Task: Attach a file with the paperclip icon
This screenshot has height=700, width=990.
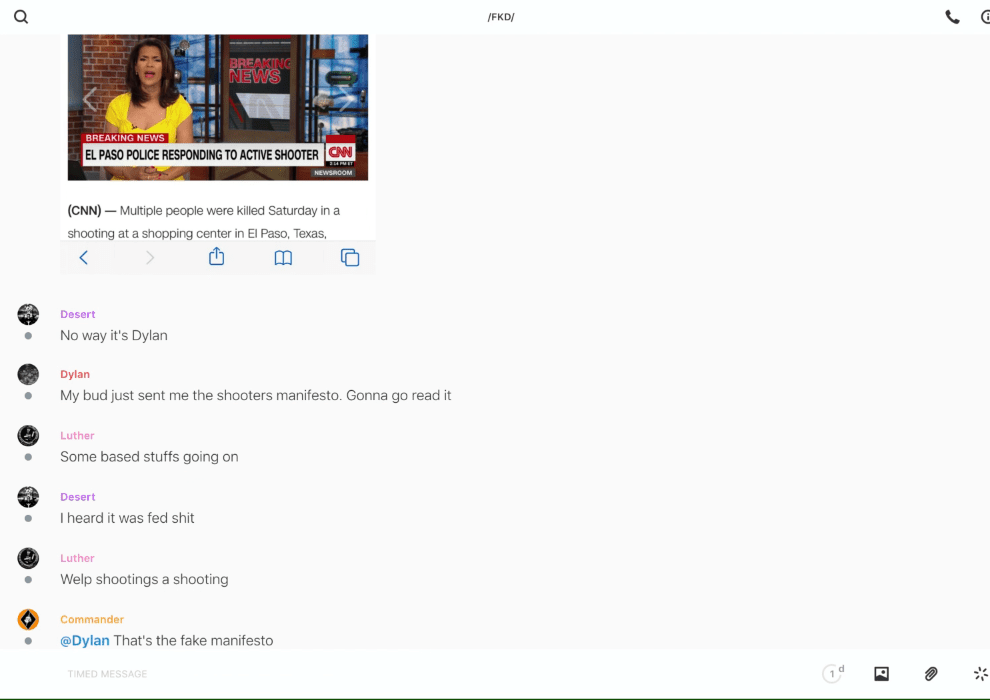Action: click(x=931, y=674)
